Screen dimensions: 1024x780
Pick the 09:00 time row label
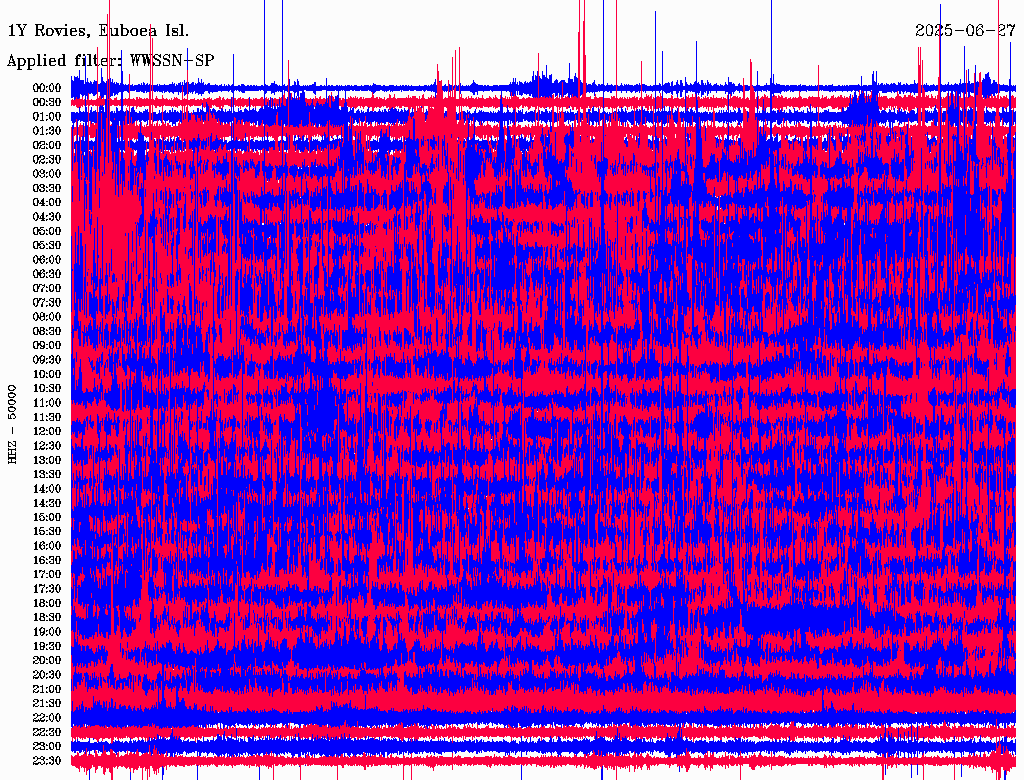[47, 346]
